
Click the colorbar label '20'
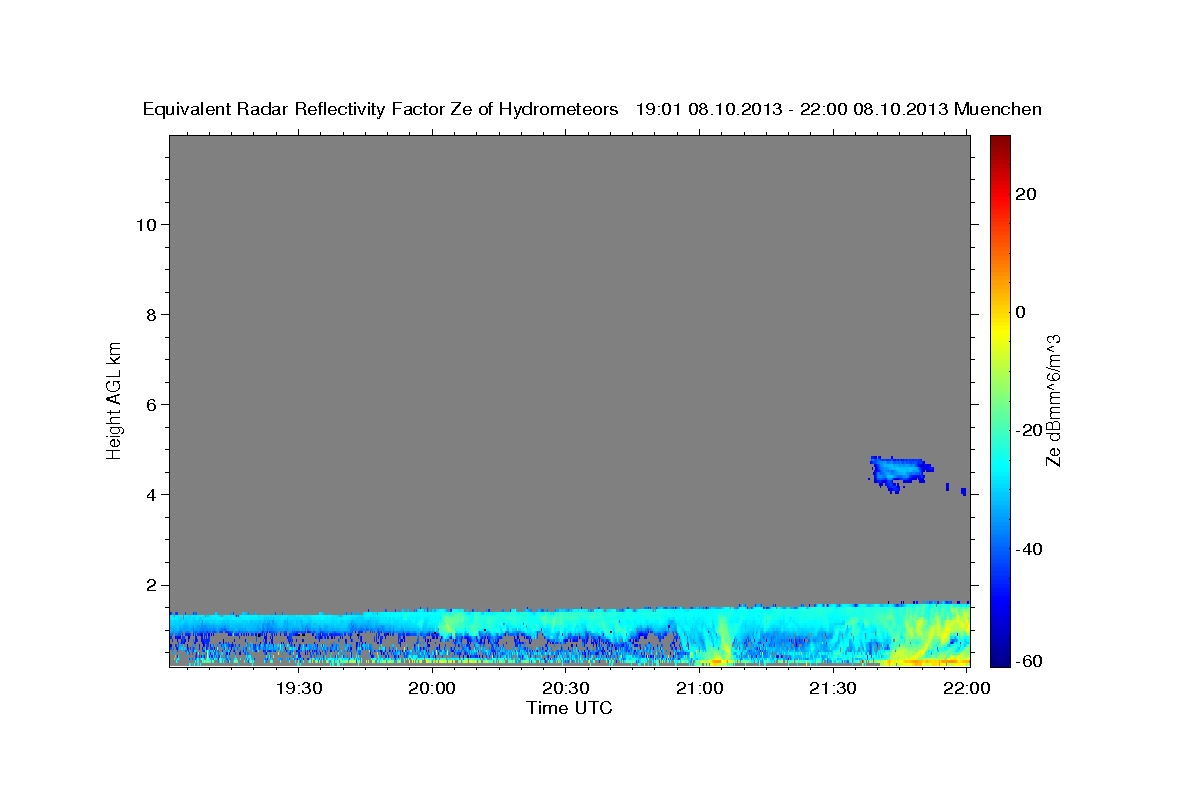click(1026, 194)
